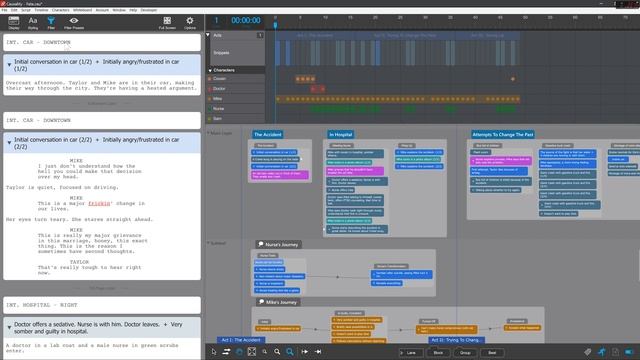Screen dimensions: 640x360
Task: Click the medium magnifier zoom icon
Action: [277, 352]
